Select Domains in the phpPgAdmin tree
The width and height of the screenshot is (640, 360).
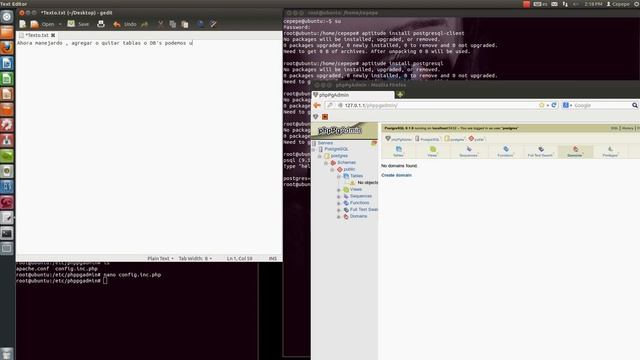tap(358, 216)
